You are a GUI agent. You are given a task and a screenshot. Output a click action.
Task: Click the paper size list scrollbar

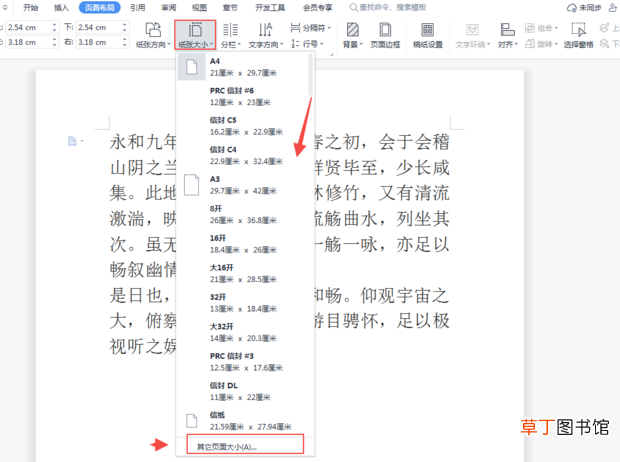(310, 74)
